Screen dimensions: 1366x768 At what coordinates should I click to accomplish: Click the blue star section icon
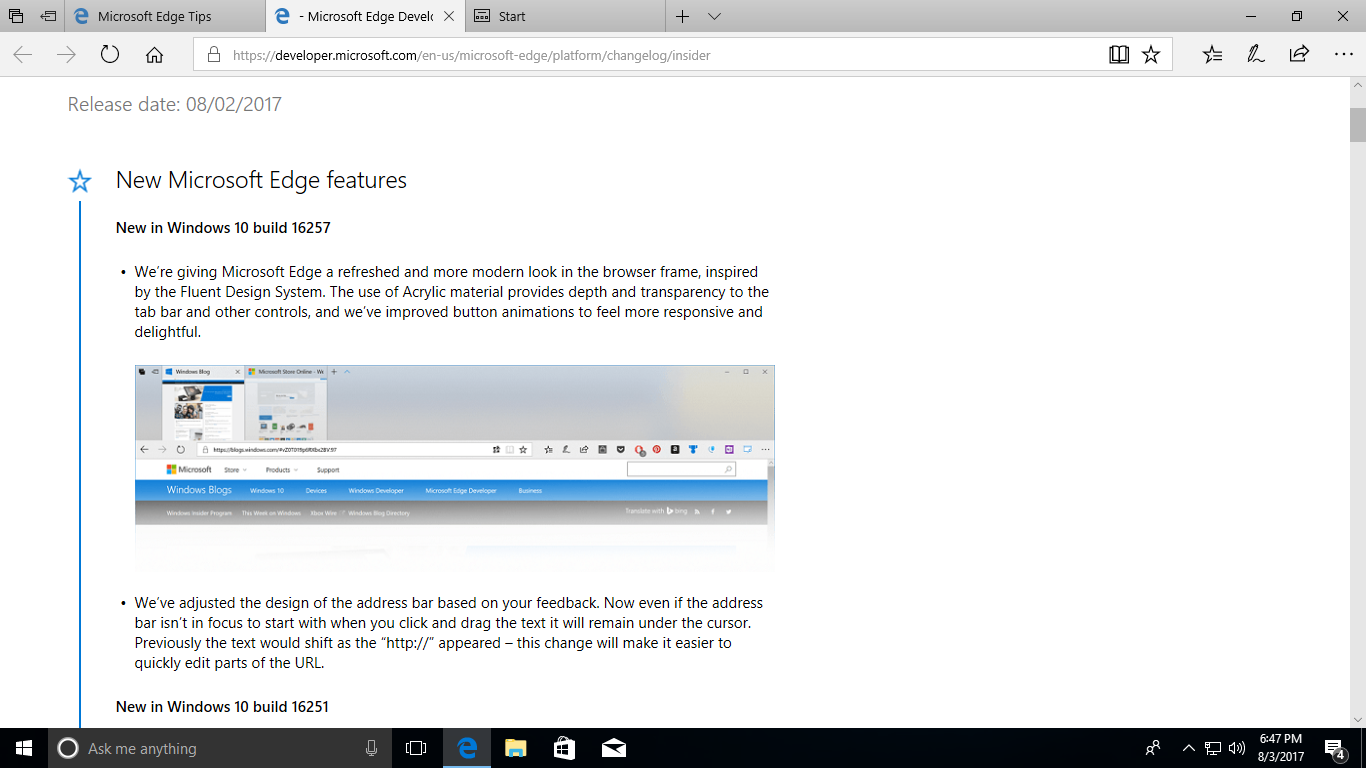(x=80, y=181)
